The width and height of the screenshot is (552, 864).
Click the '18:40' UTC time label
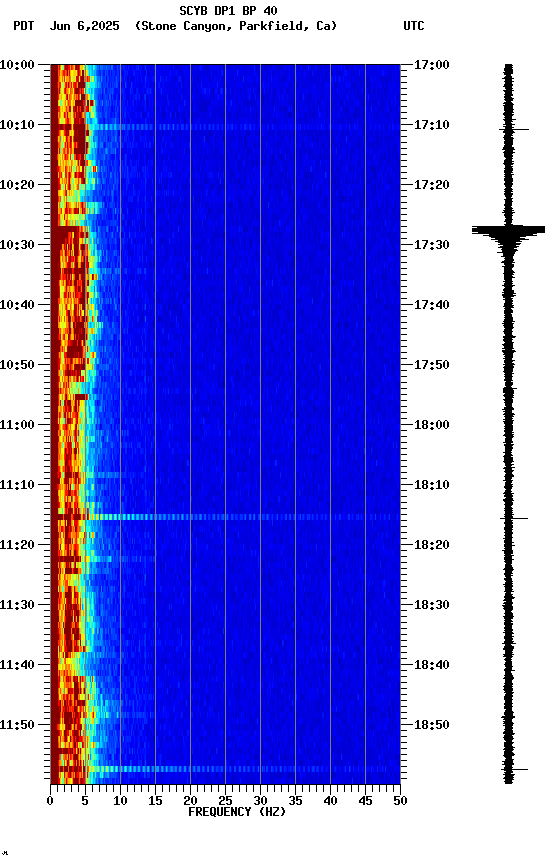pyautogui.click(x=432, y=665)
